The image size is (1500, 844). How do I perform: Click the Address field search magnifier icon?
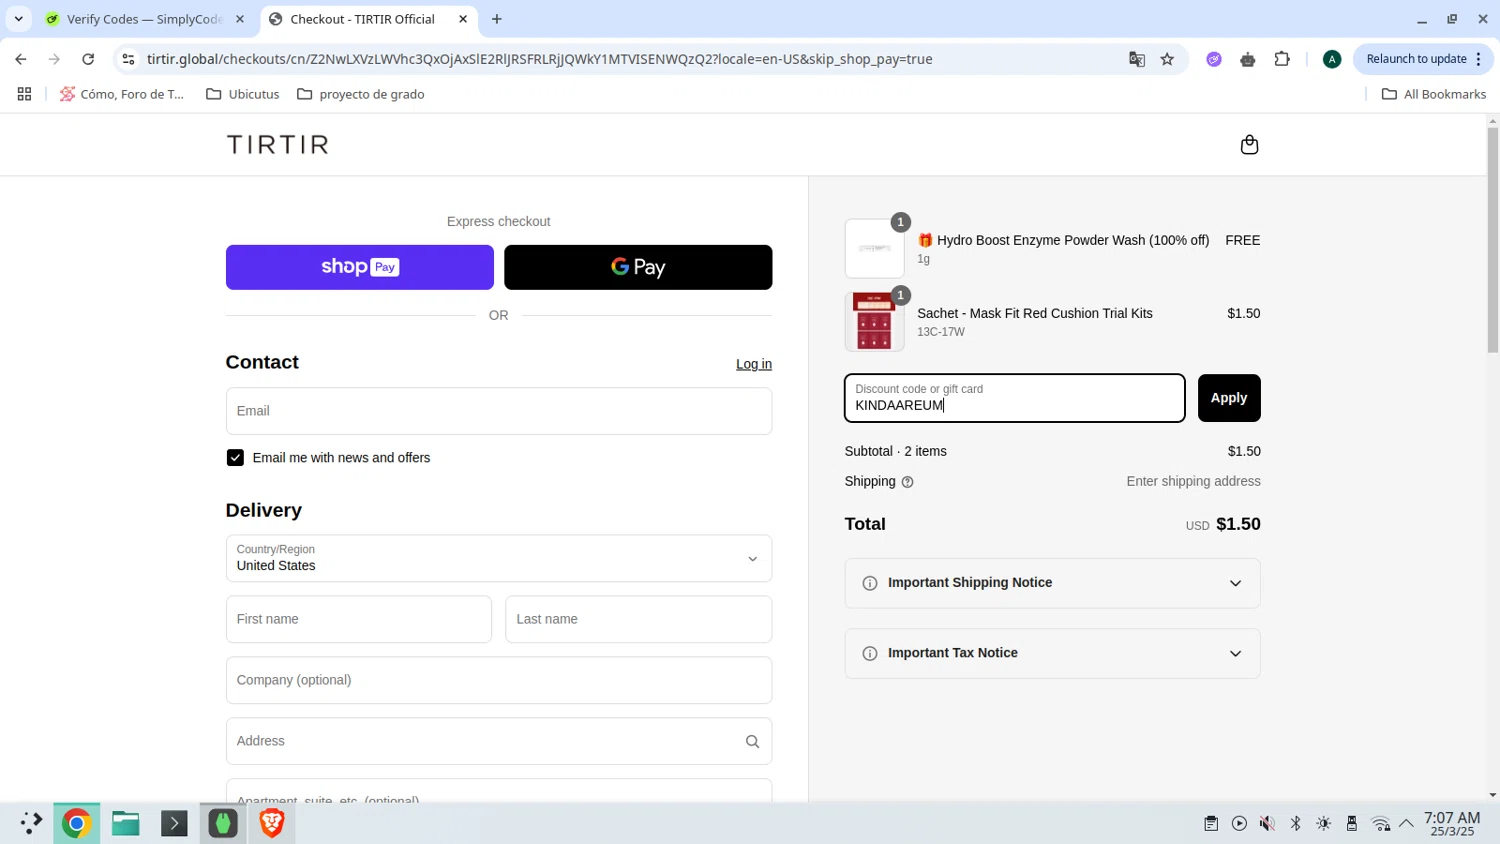click(x=752, y=741)
